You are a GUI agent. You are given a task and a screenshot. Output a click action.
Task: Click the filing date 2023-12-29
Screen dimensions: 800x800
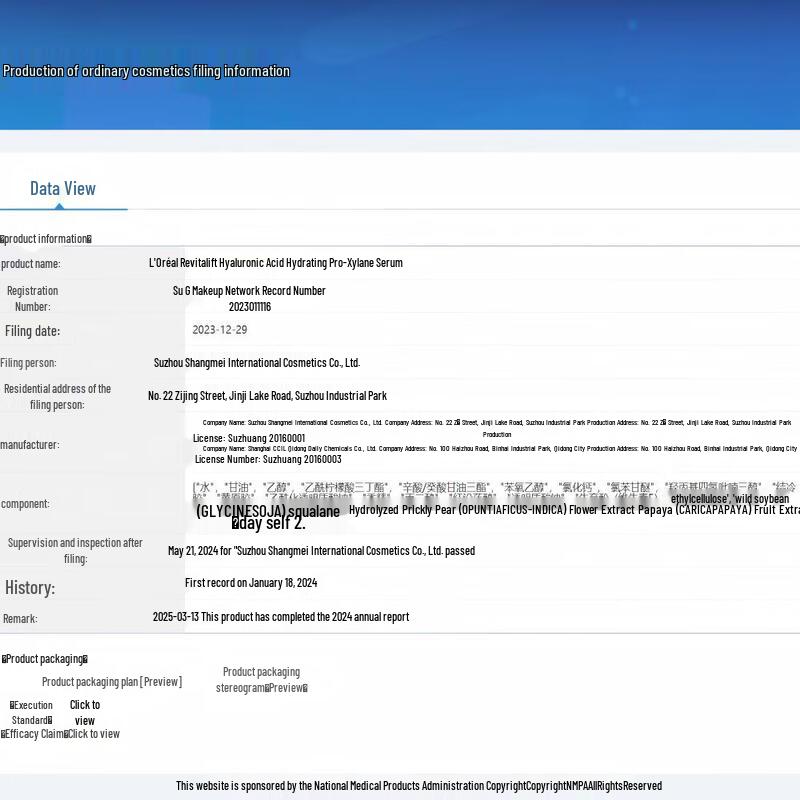tap(220, 330)
